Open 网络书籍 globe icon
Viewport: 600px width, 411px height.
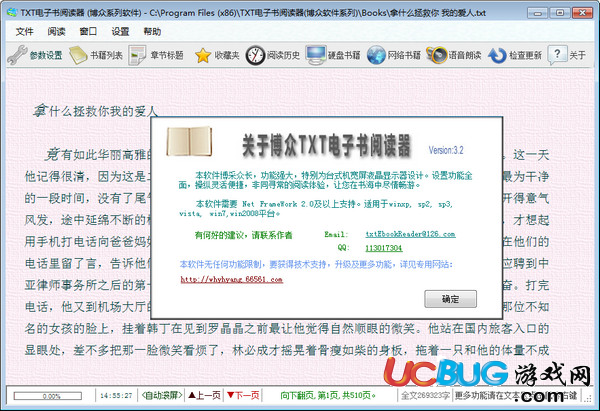[x=393, y=55]
